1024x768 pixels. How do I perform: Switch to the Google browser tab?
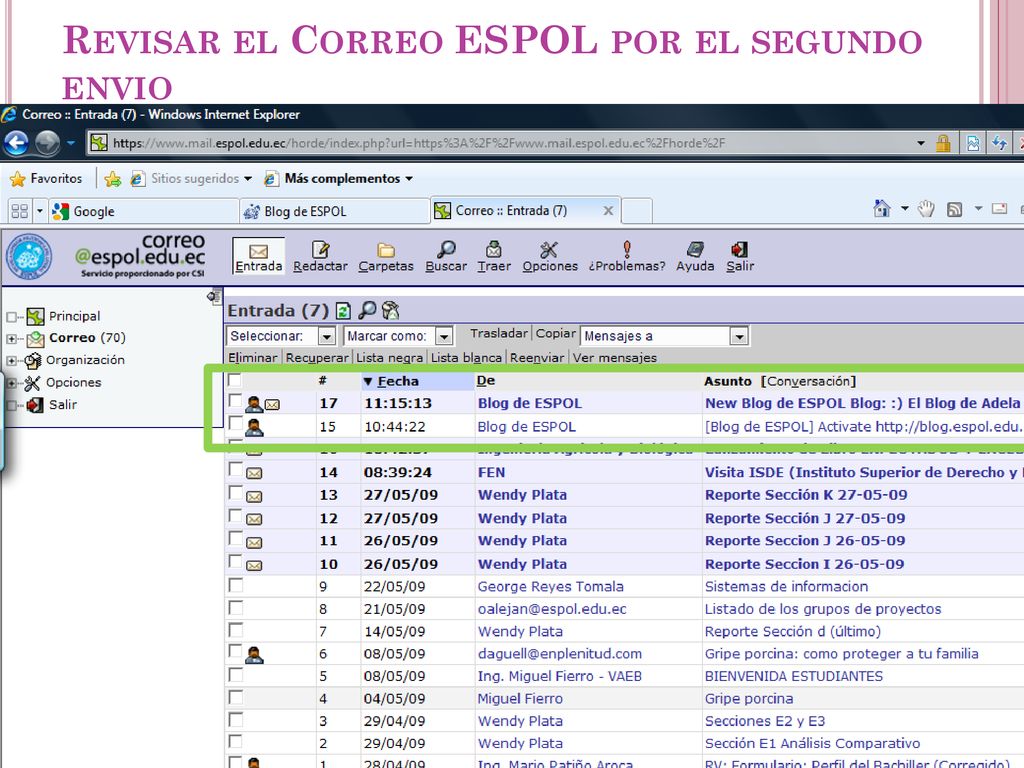[144, 211]
